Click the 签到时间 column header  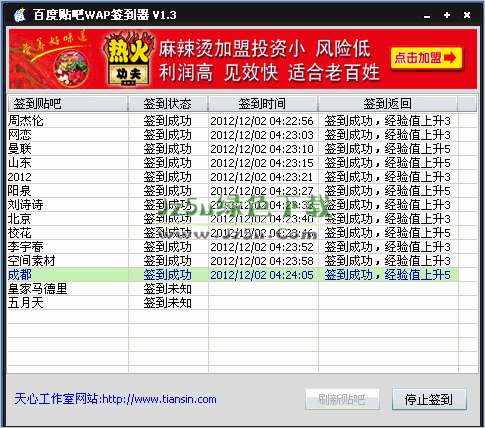[263, 104]
